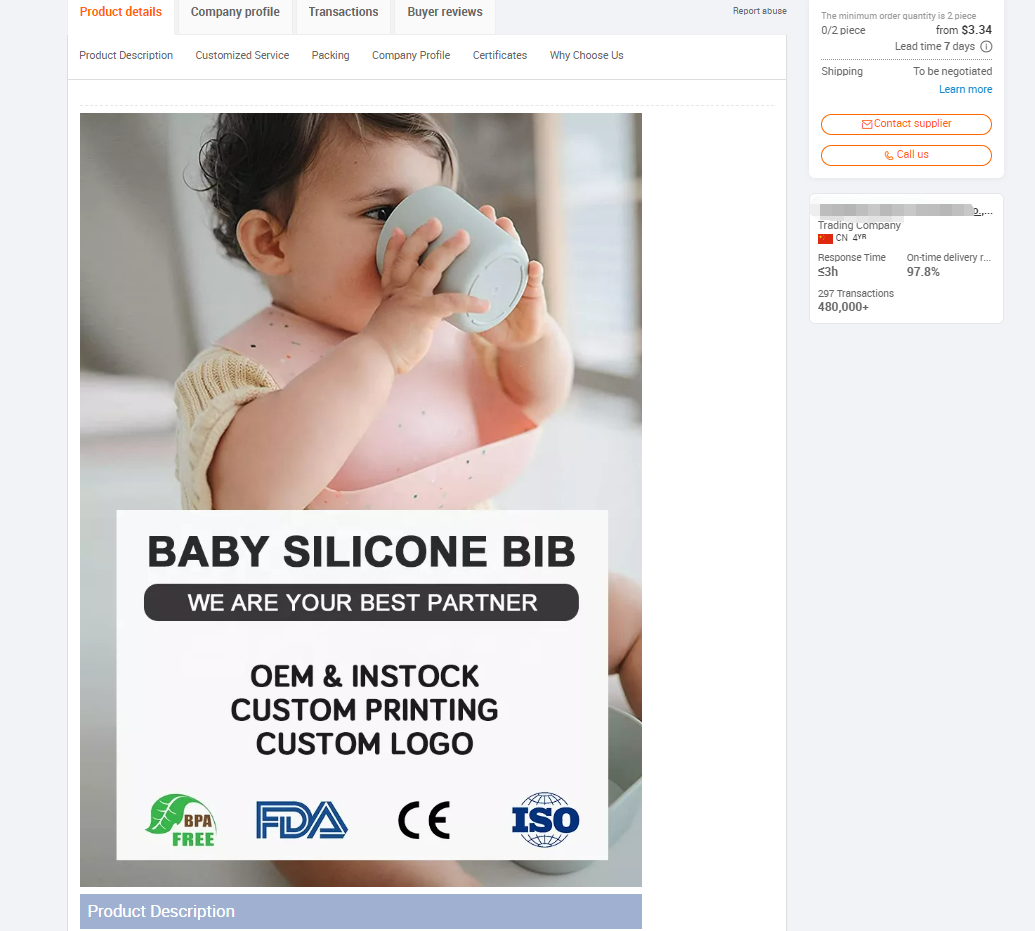Image resolution: width=1035 pixels, height=931 pixels.
Task: Click the FDA certification logo
Action: tap(301, 820)
